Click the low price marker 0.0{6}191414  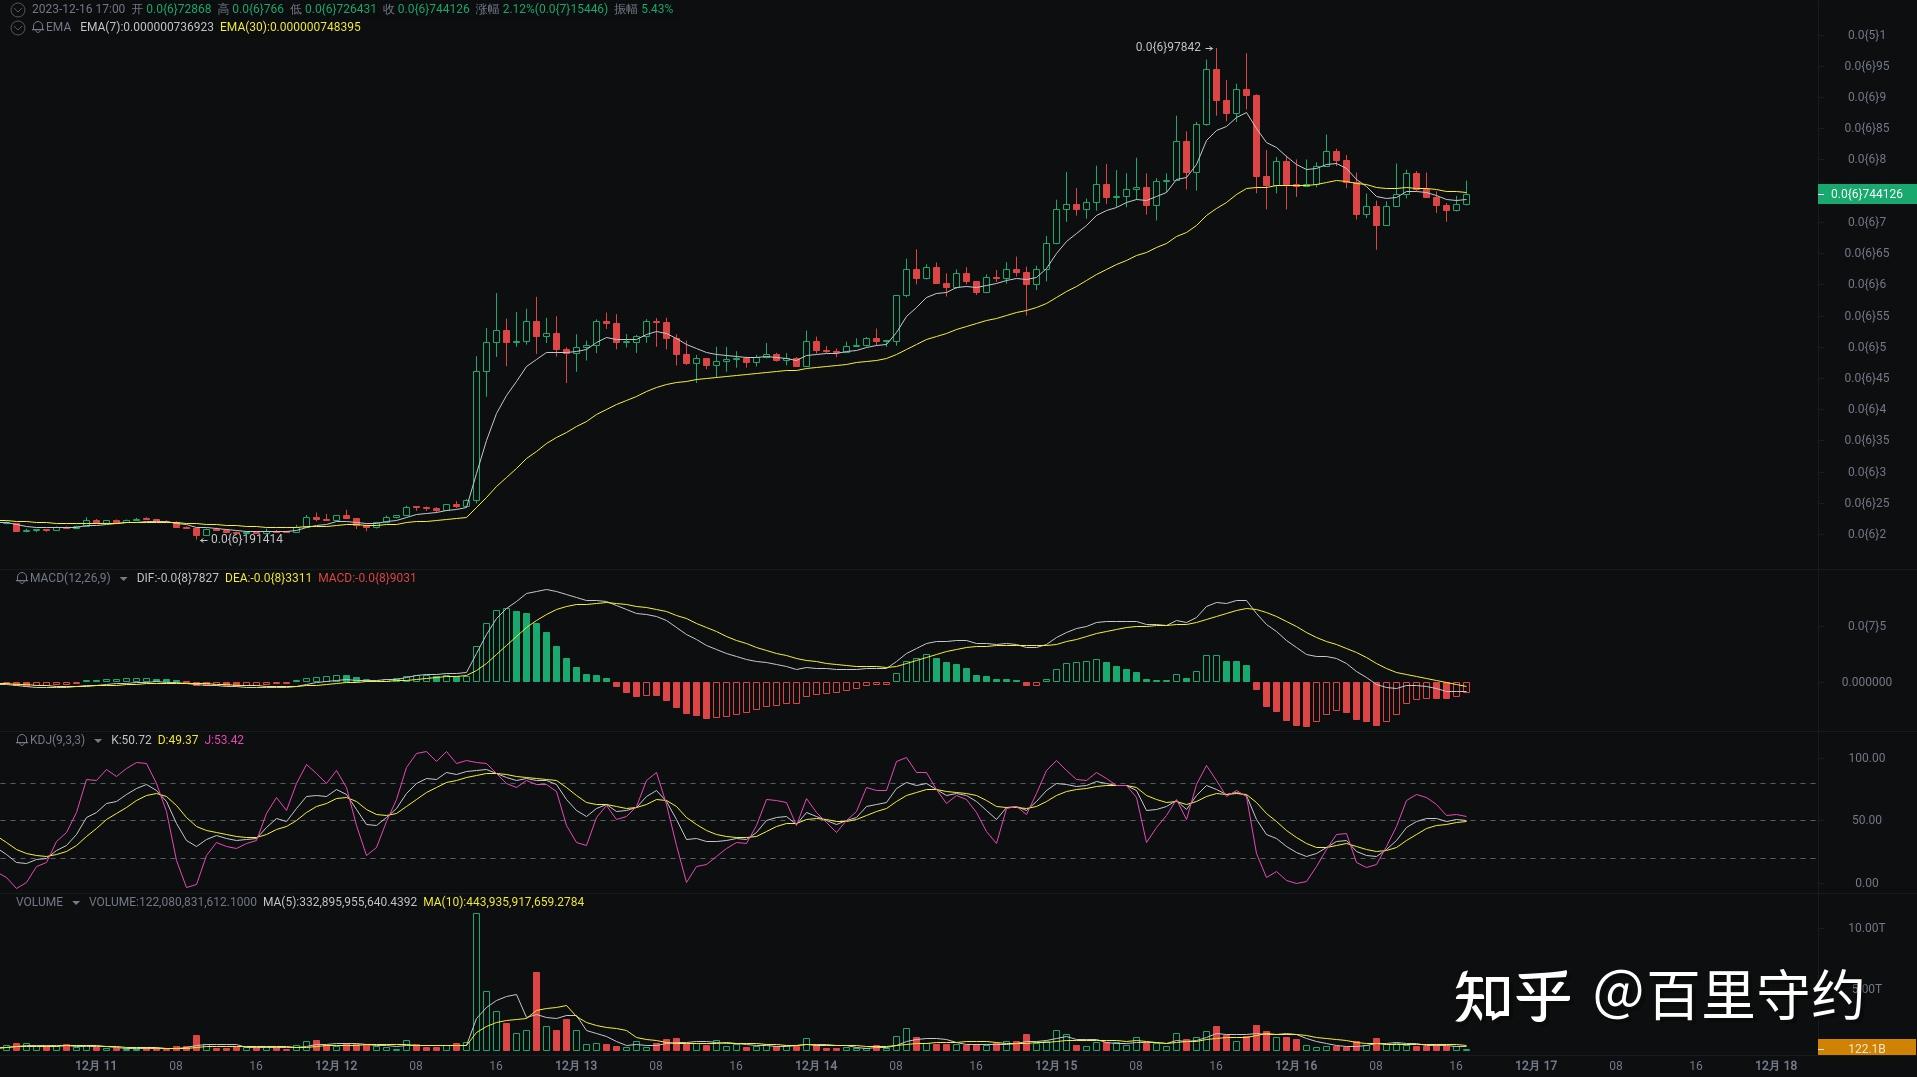pos(246,539)
